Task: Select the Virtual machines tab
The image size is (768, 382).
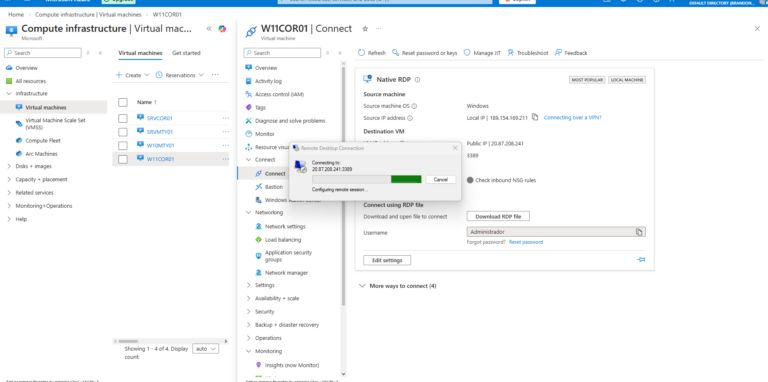Action: [140, 53]
